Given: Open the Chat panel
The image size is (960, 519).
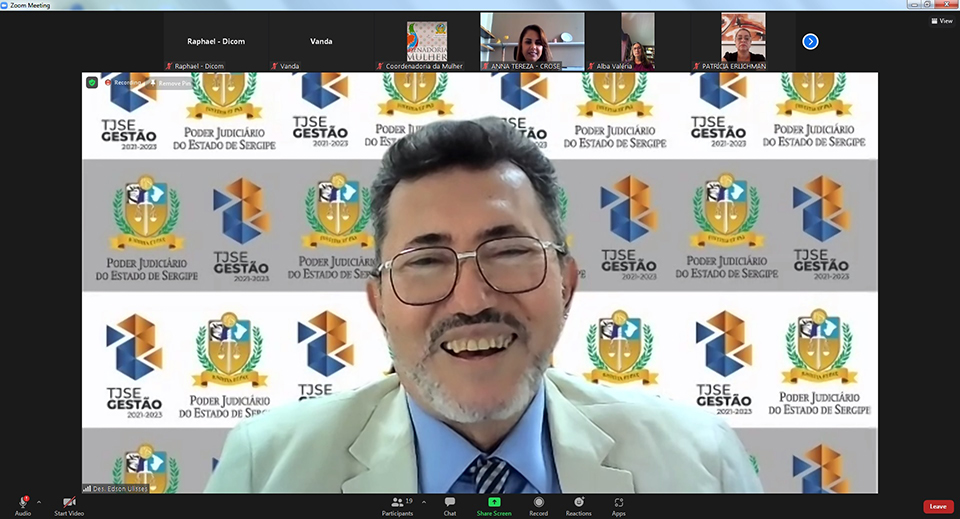Looking at the screenshot, I should coord(450,503).
